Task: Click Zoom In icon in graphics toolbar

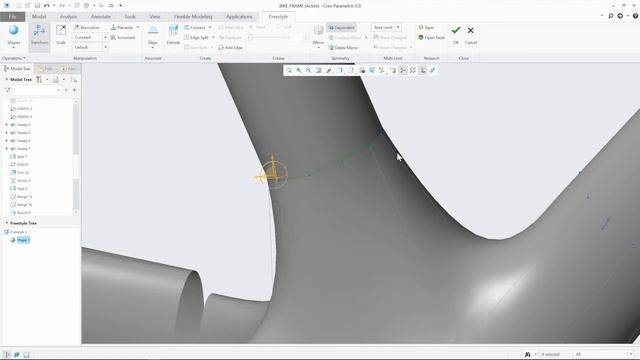Action: [x=299, y=70]
